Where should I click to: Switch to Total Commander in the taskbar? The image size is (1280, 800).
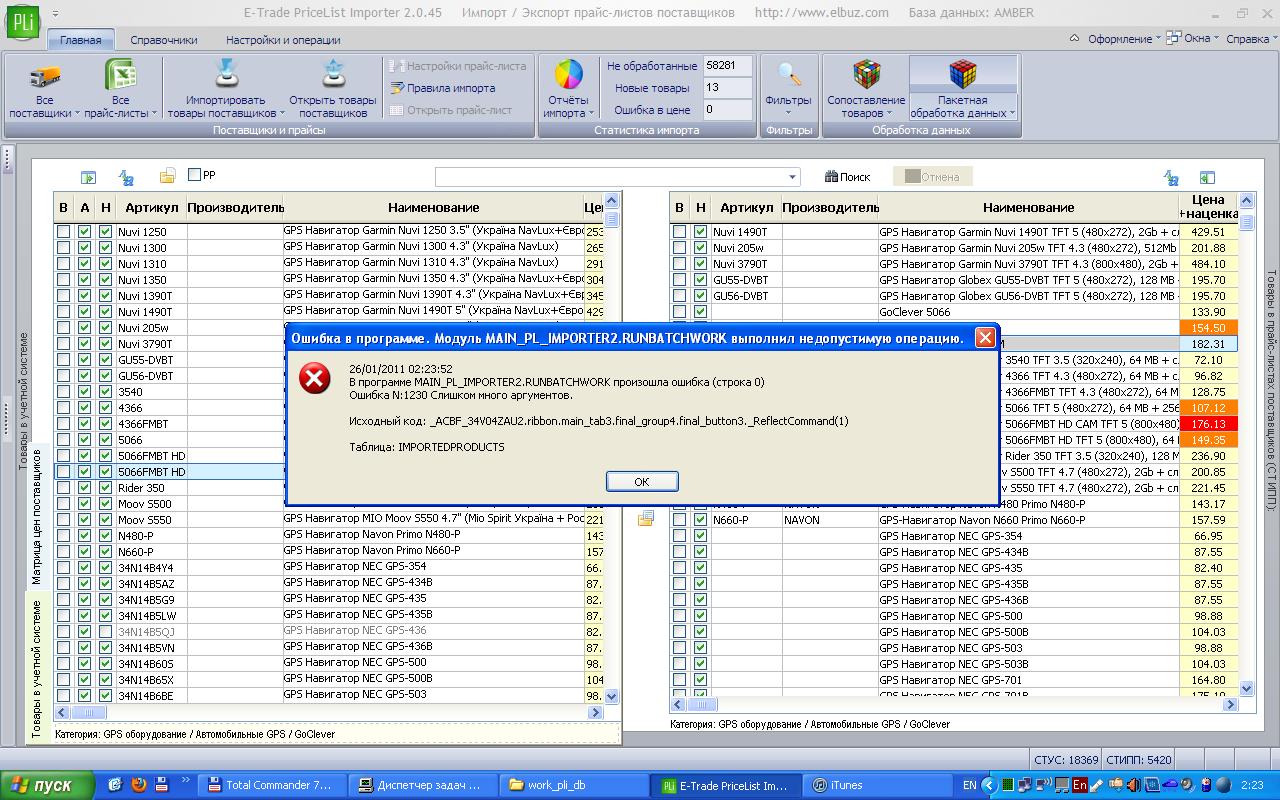point(272,785)
